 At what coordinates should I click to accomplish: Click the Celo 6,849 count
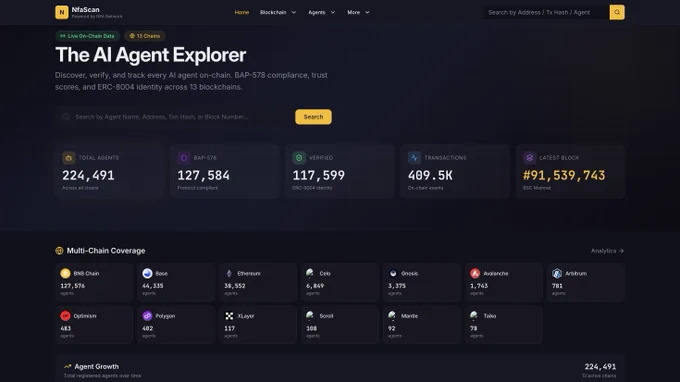[315, 286]
